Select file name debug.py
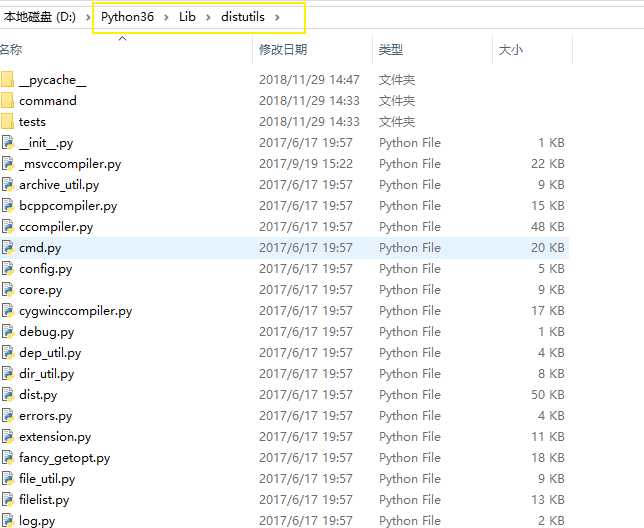The width and height of the screenshot is (644, 528). pyautogui.click(x=46, y=332)
